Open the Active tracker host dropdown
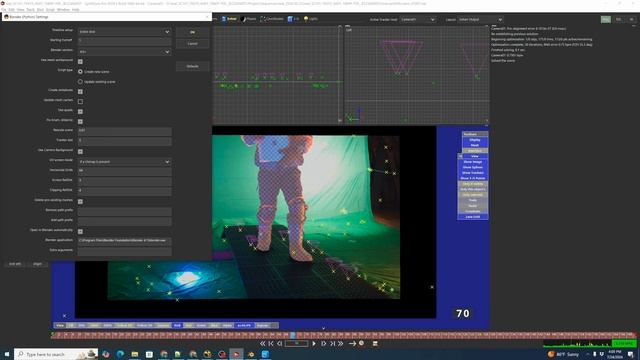The image size is (640, 360). [x=418, y=19]
